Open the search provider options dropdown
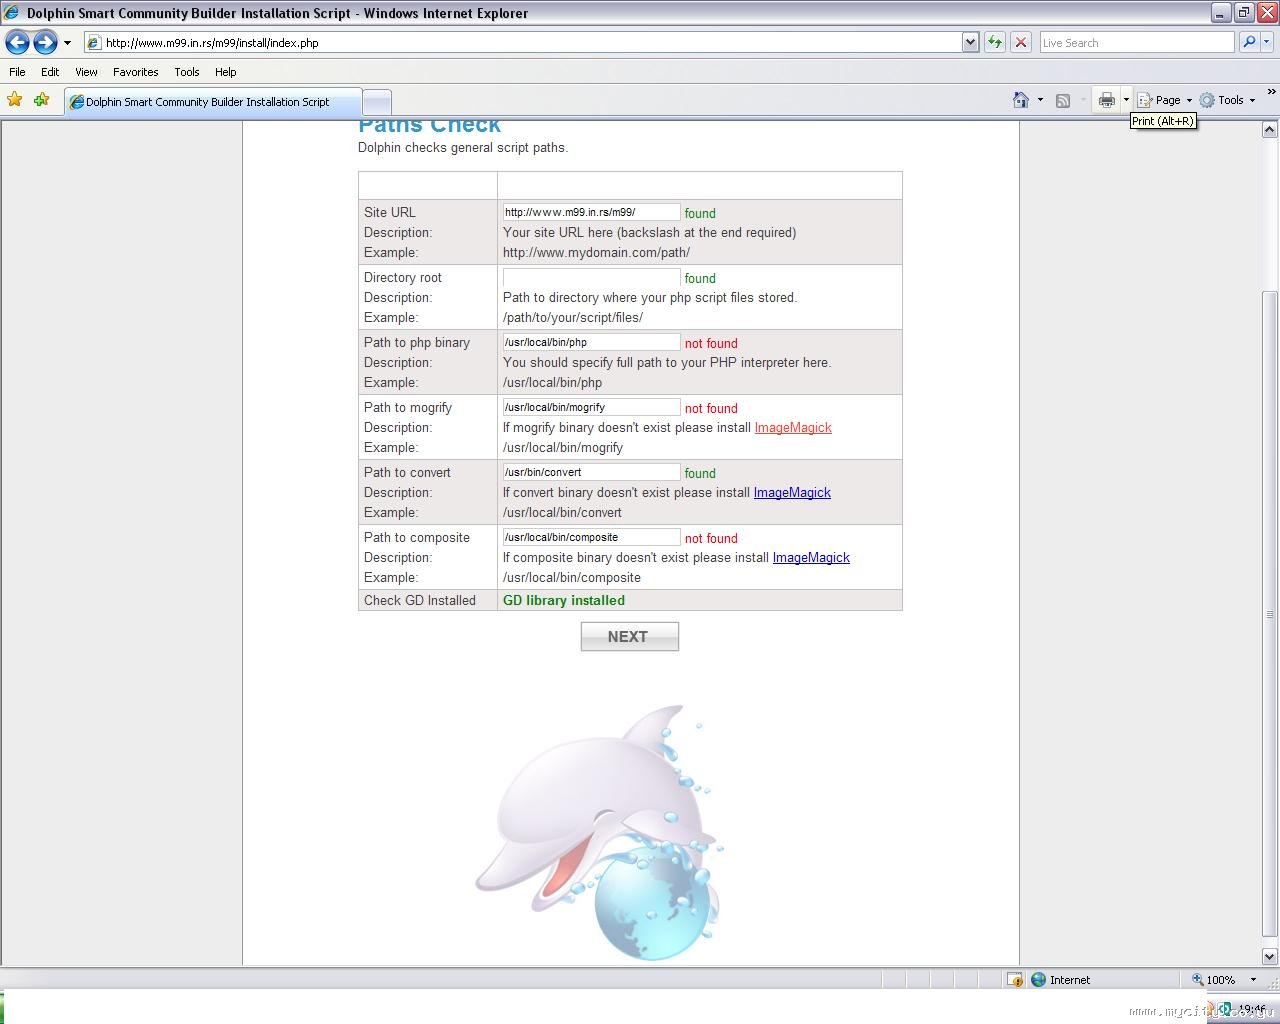This screenshot has width=1280, height=1024. pyautogui.click(x=1267, y=43)
